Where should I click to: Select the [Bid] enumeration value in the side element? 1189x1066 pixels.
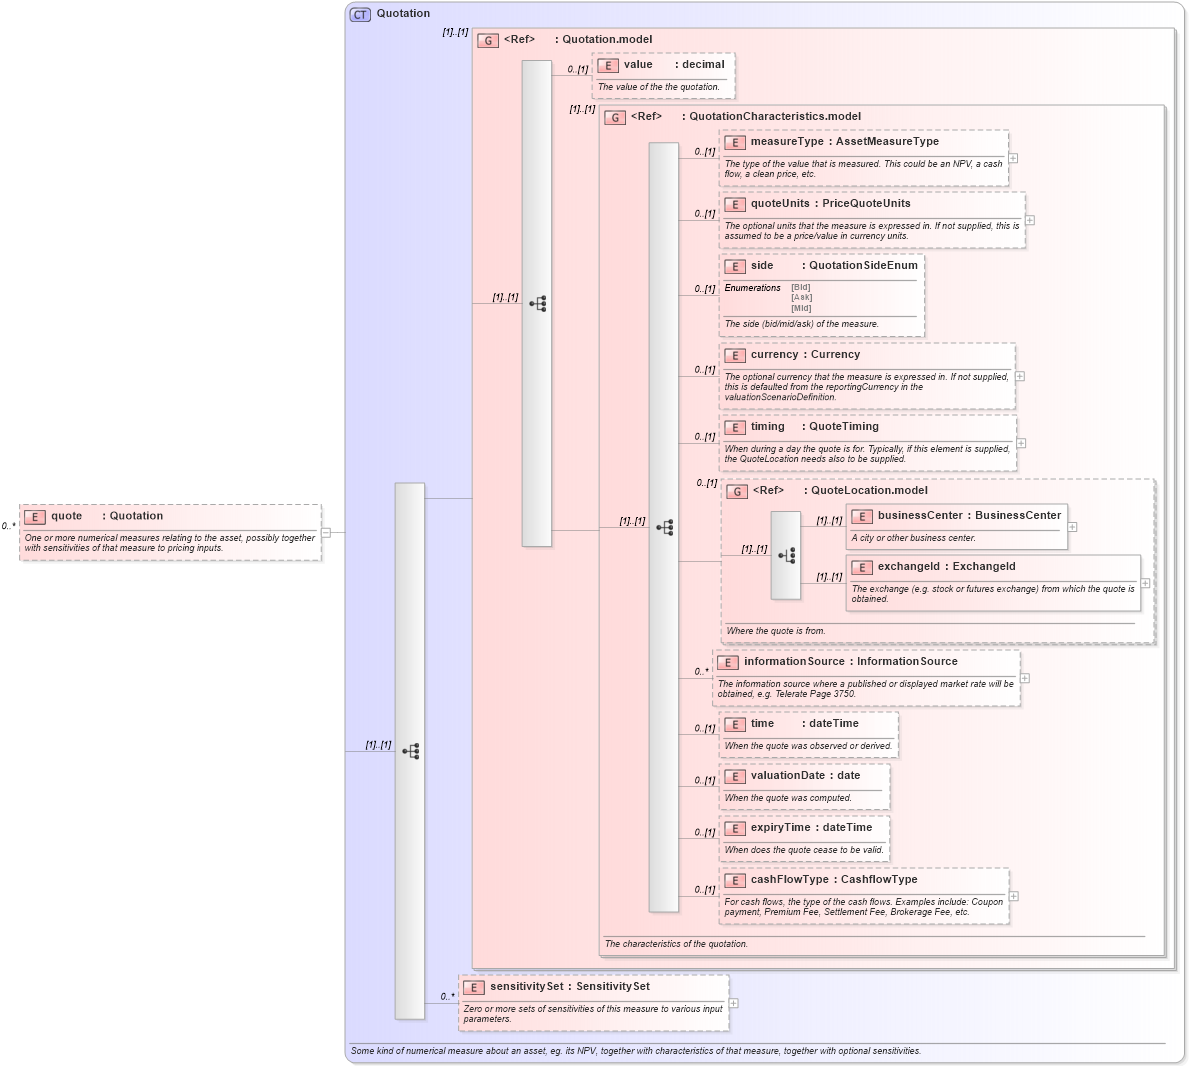tap(799, 285)
